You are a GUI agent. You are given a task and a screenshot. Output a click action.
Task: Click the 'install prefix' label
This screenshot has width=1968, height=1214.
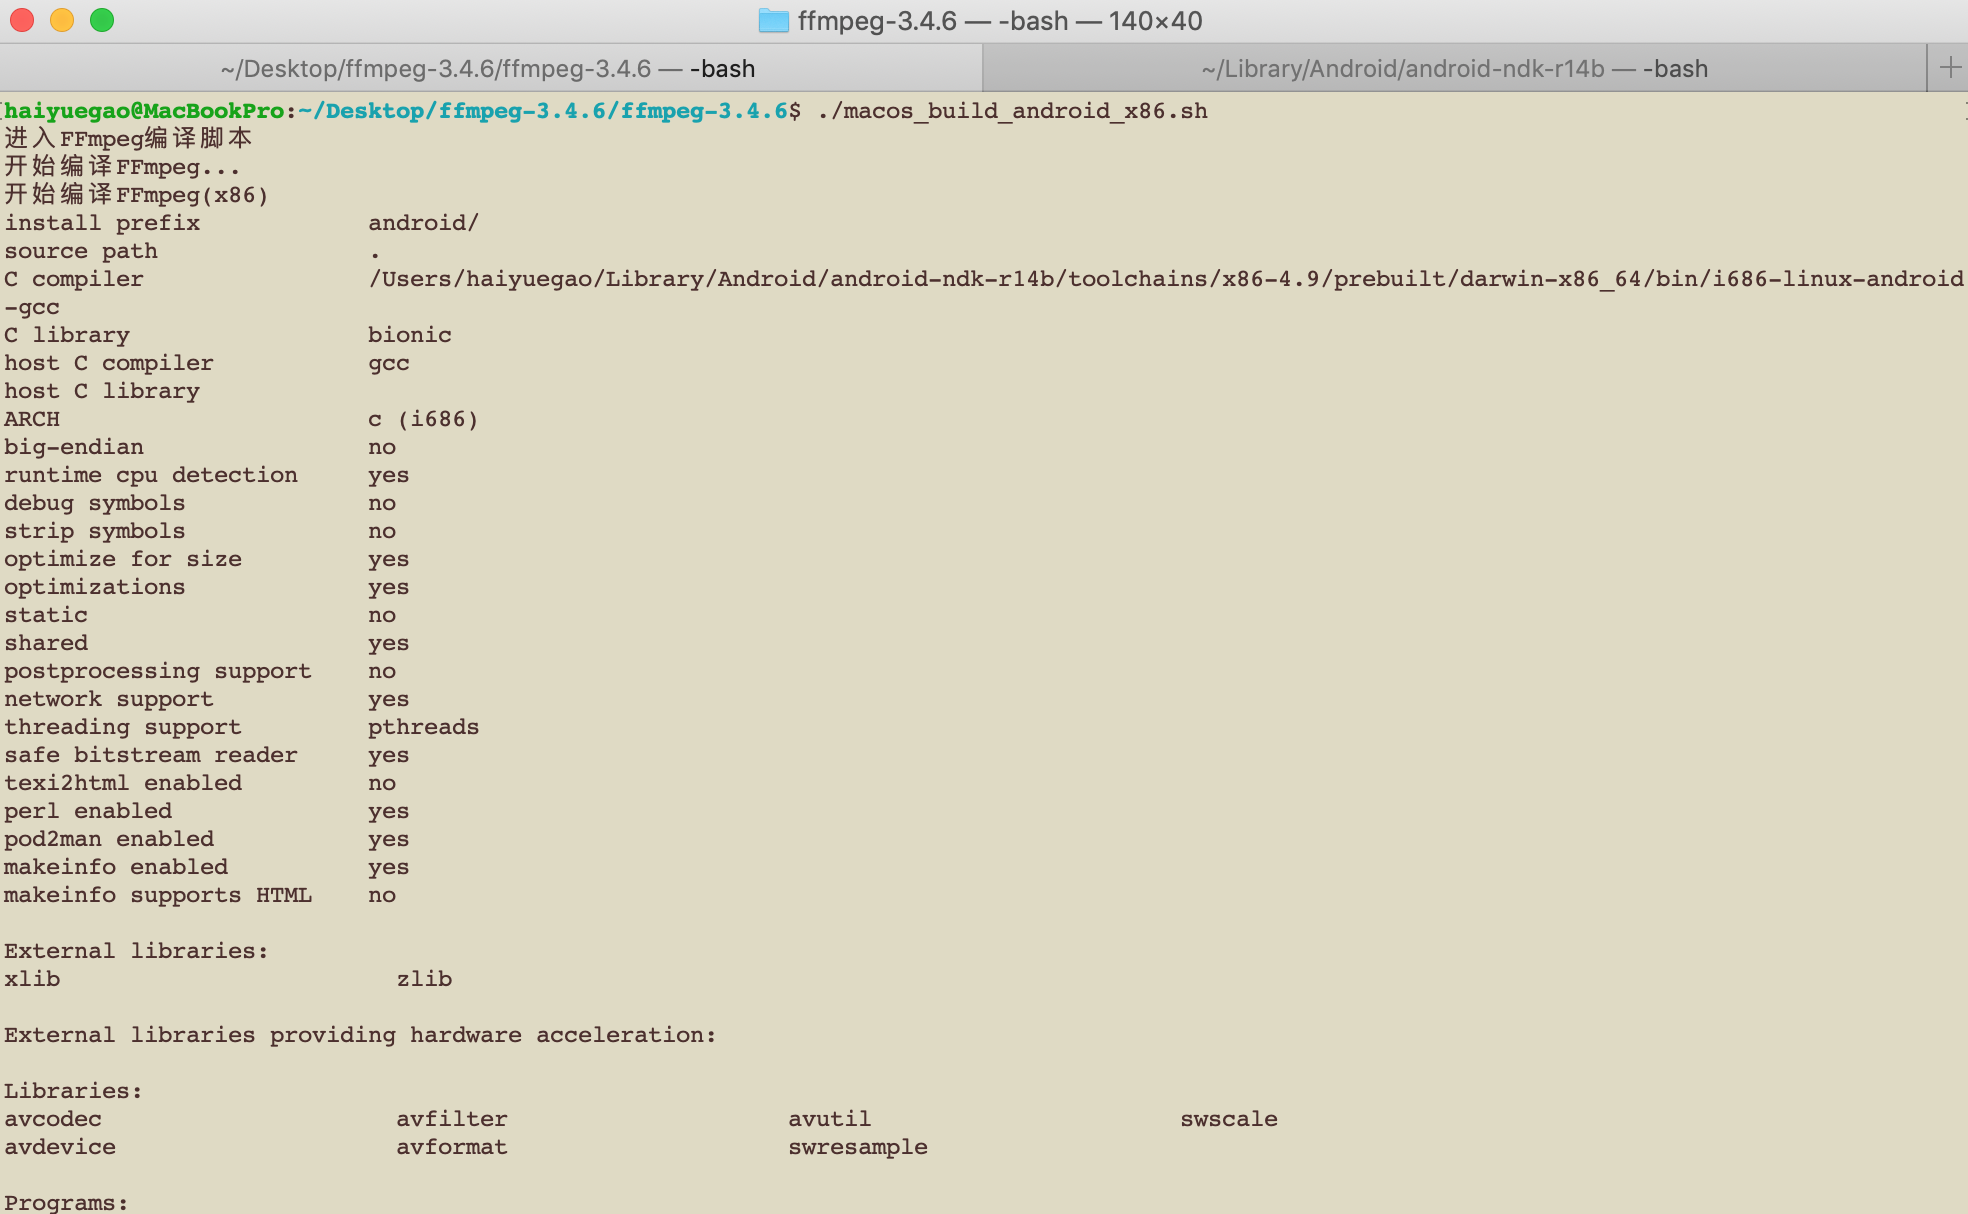pyautogui.click(x=102, y=223)
